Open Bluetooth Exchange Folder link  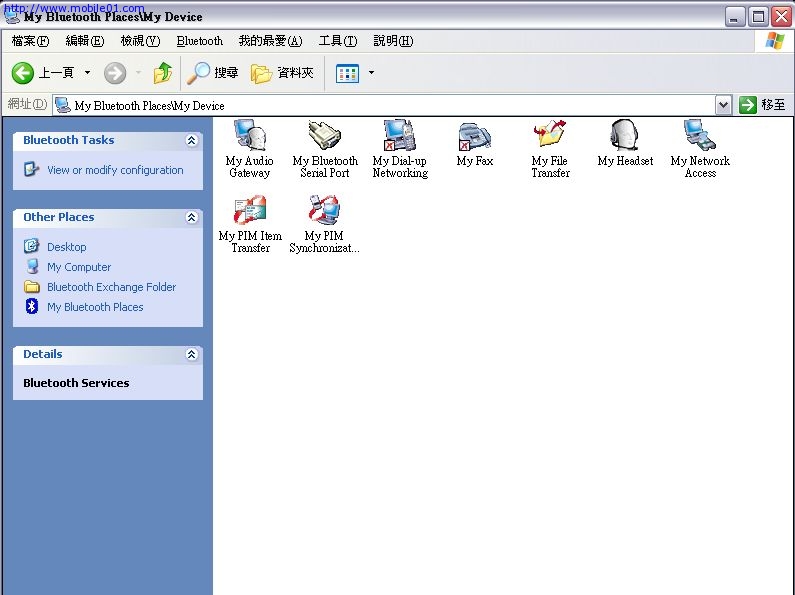coord(112,287)
